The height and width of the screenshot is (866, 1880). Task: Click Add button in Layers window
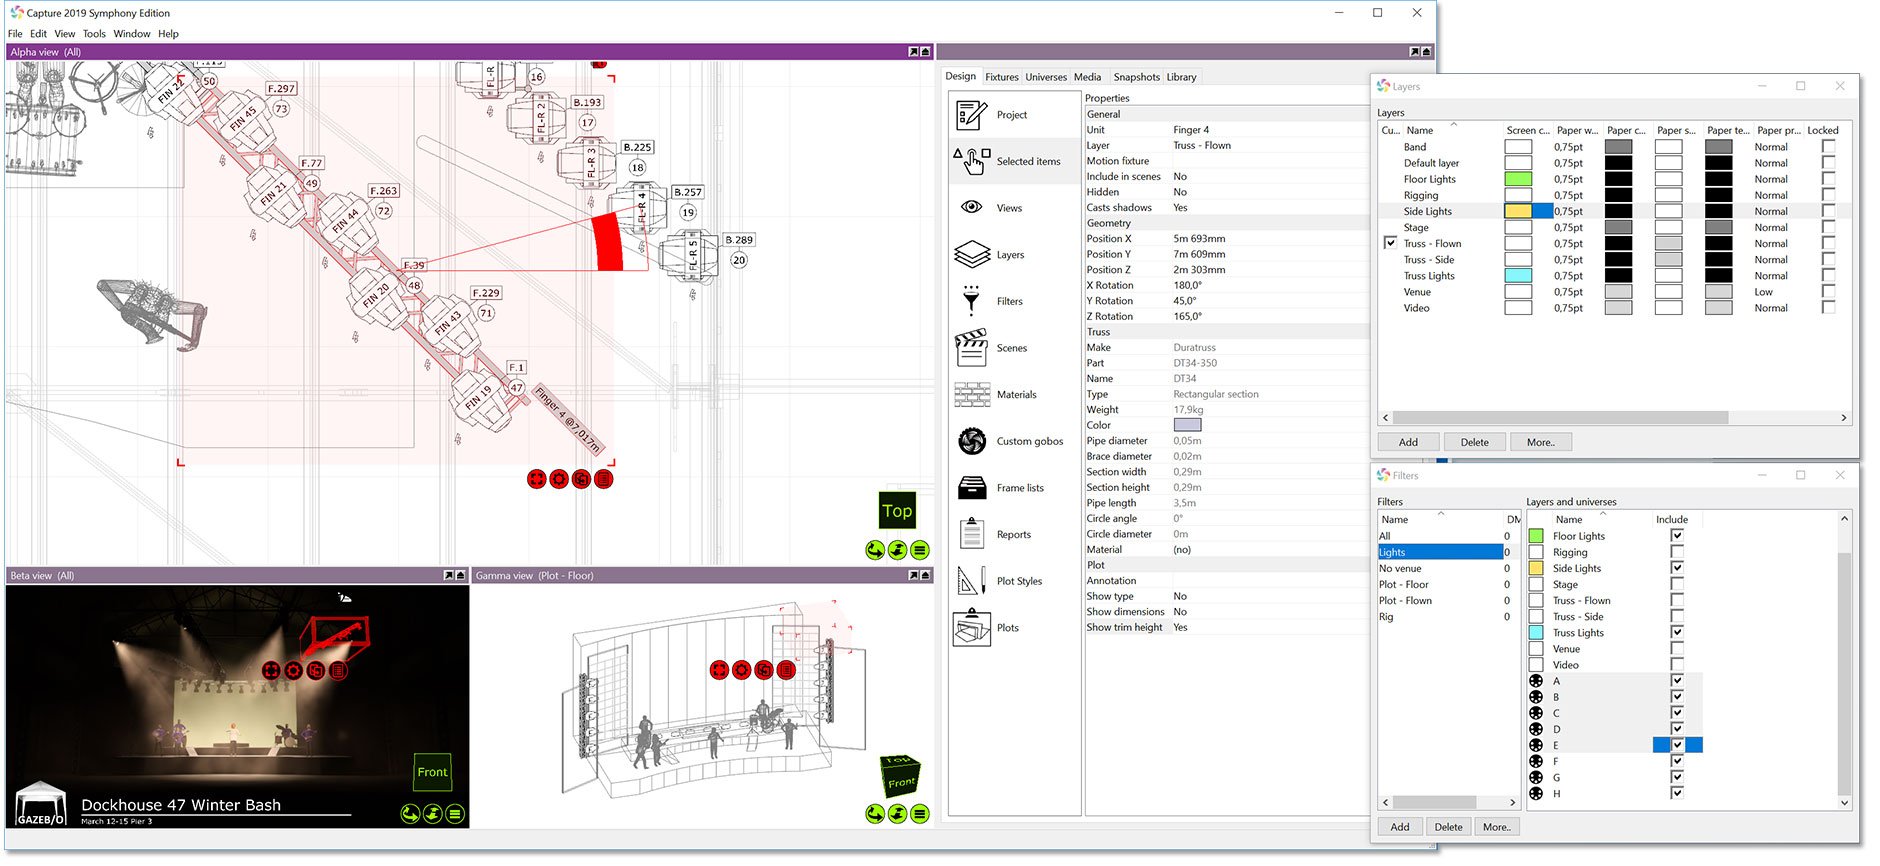[1408, 442]
